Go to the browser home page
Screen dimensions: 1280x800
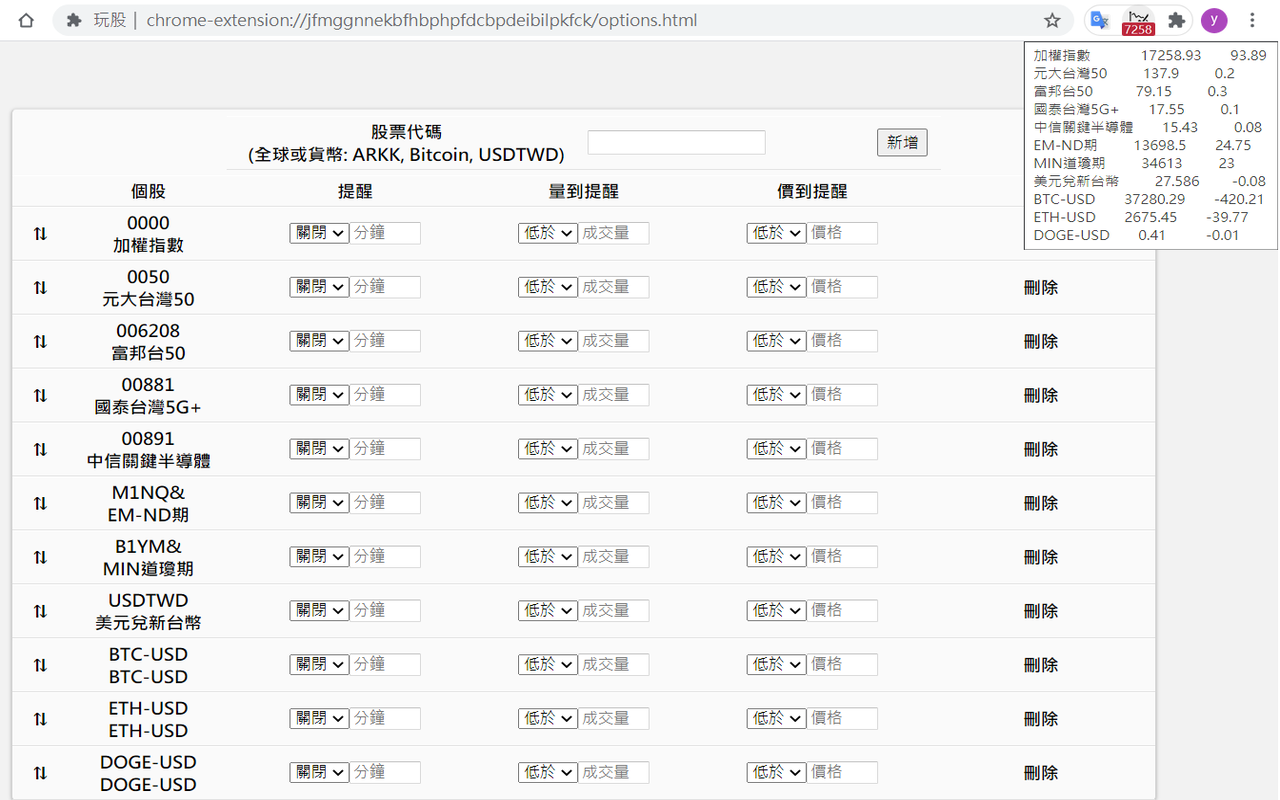click(x=27, y=20)
